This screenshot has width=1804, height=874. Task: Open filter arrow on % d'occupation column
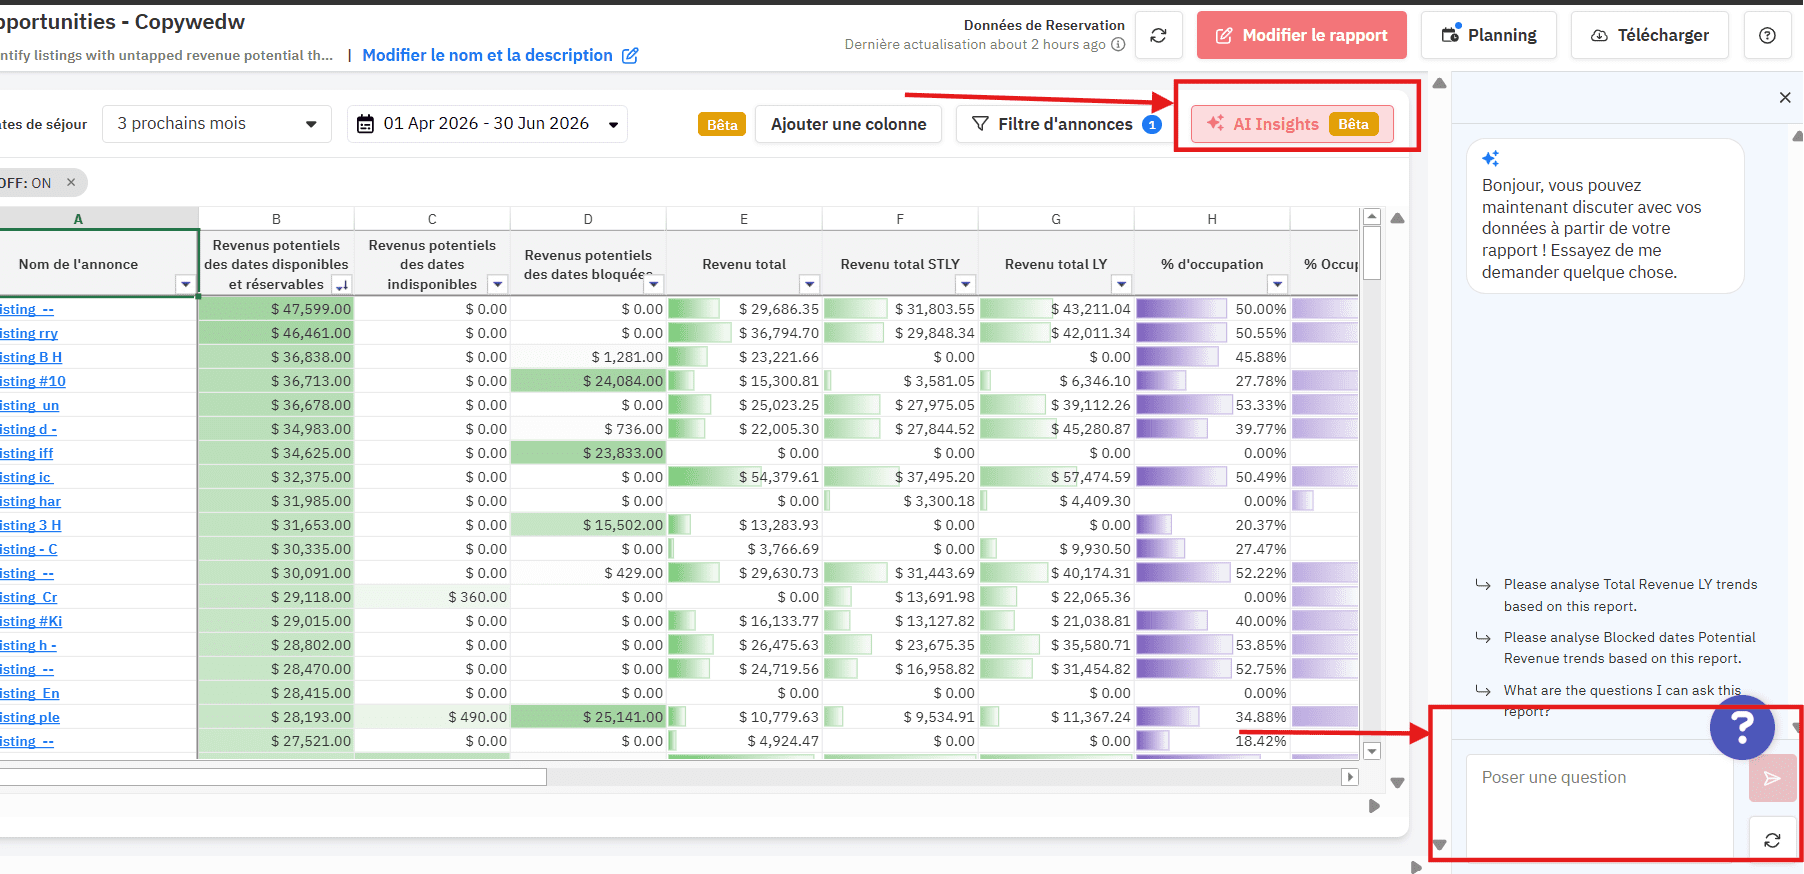pos(1277,284)
